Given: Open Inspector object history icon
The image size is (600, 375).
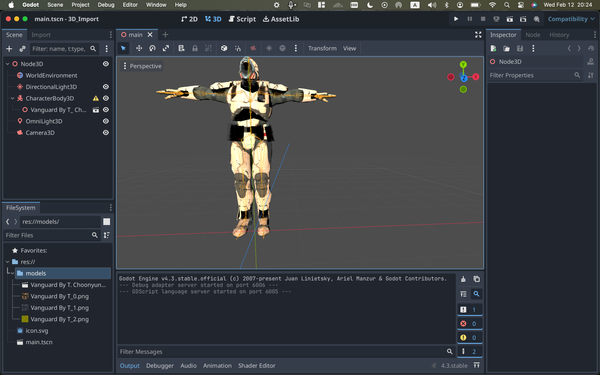Looking at the screenshot, I should [591, 48].
